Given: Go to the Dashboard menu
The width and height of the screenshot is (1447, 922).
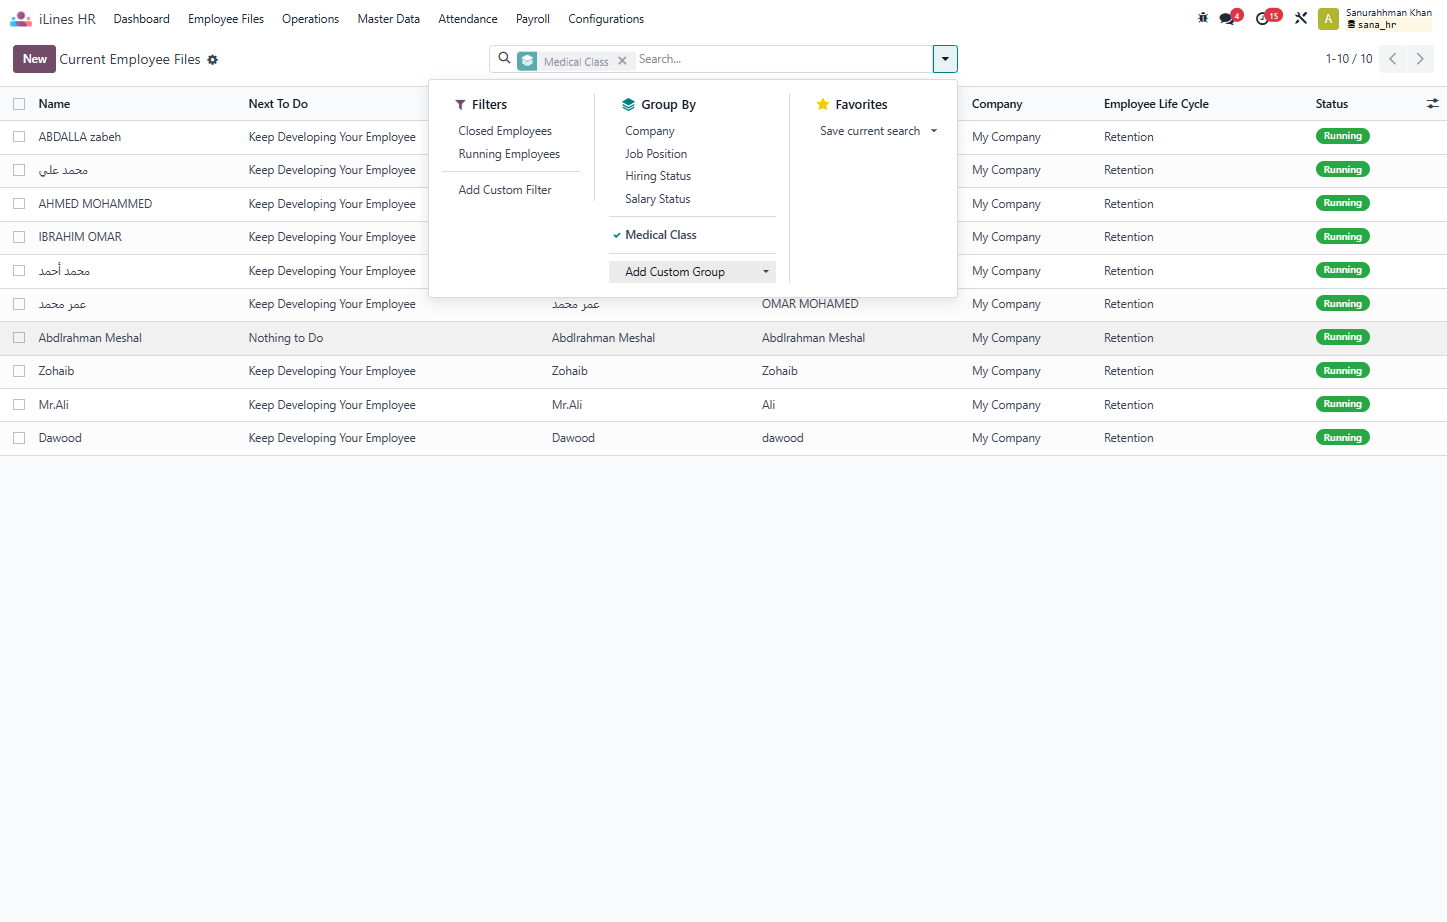Looking at the screenshot, I should coord(142,19).
